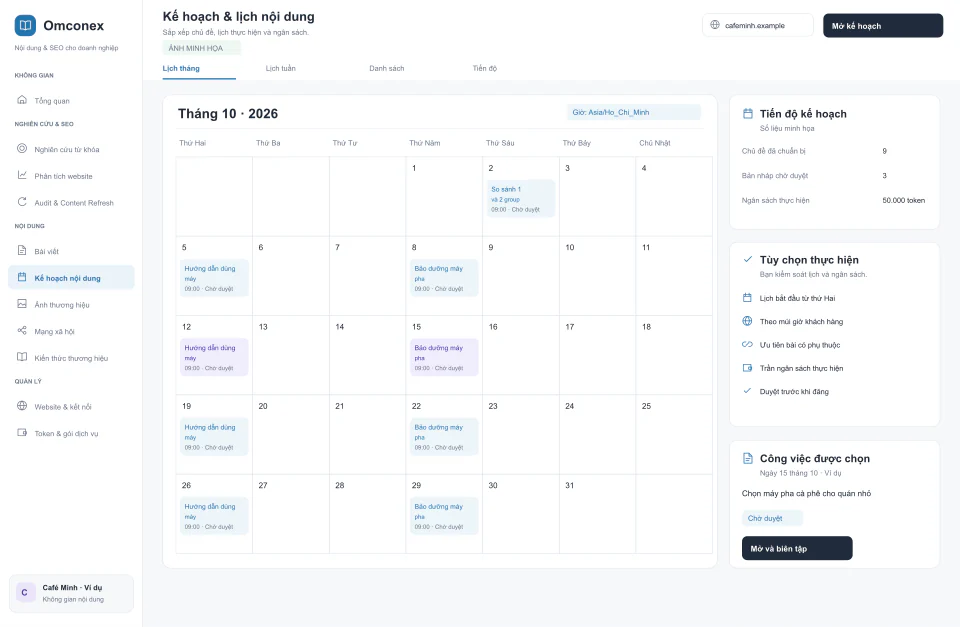960x627 pixels.
Task: Click the Giờ: Asia/Ho_Chi_Minh timezone chip
Action: [634, 112]
